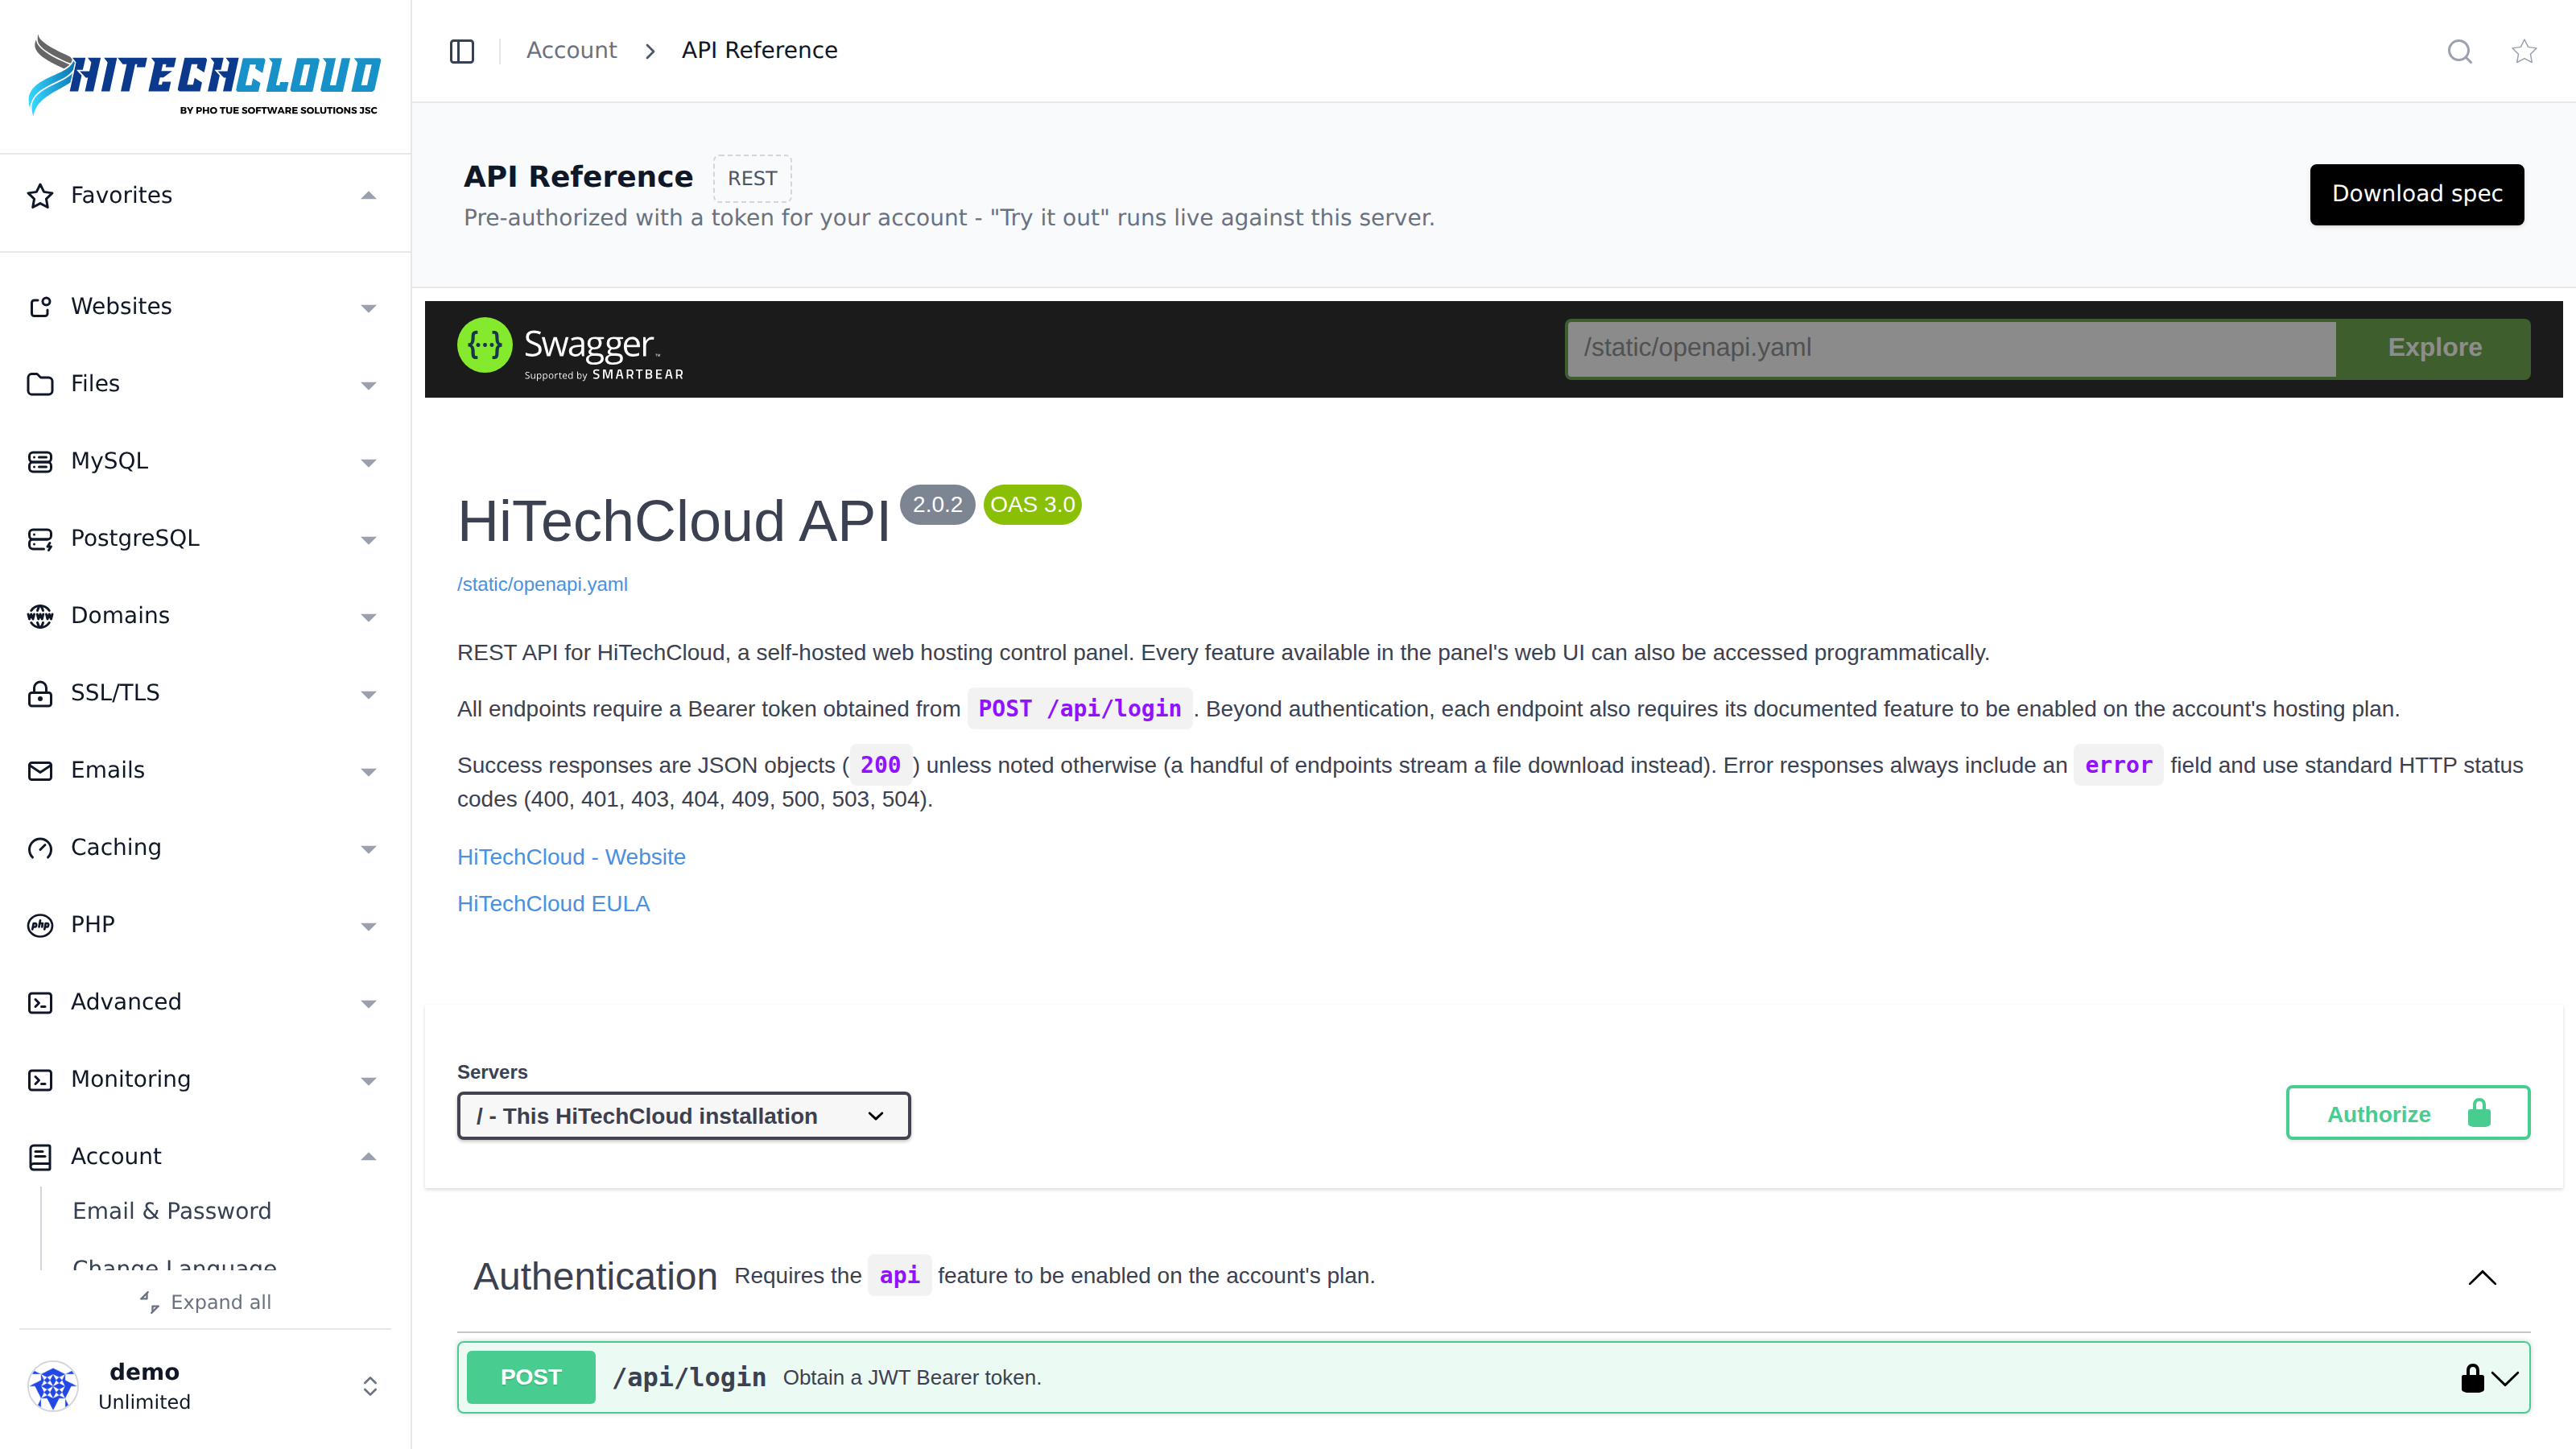Collapse the Authentication section chevron
Viewport: 2576px width, 1449px height.
pos(2482,1277)
